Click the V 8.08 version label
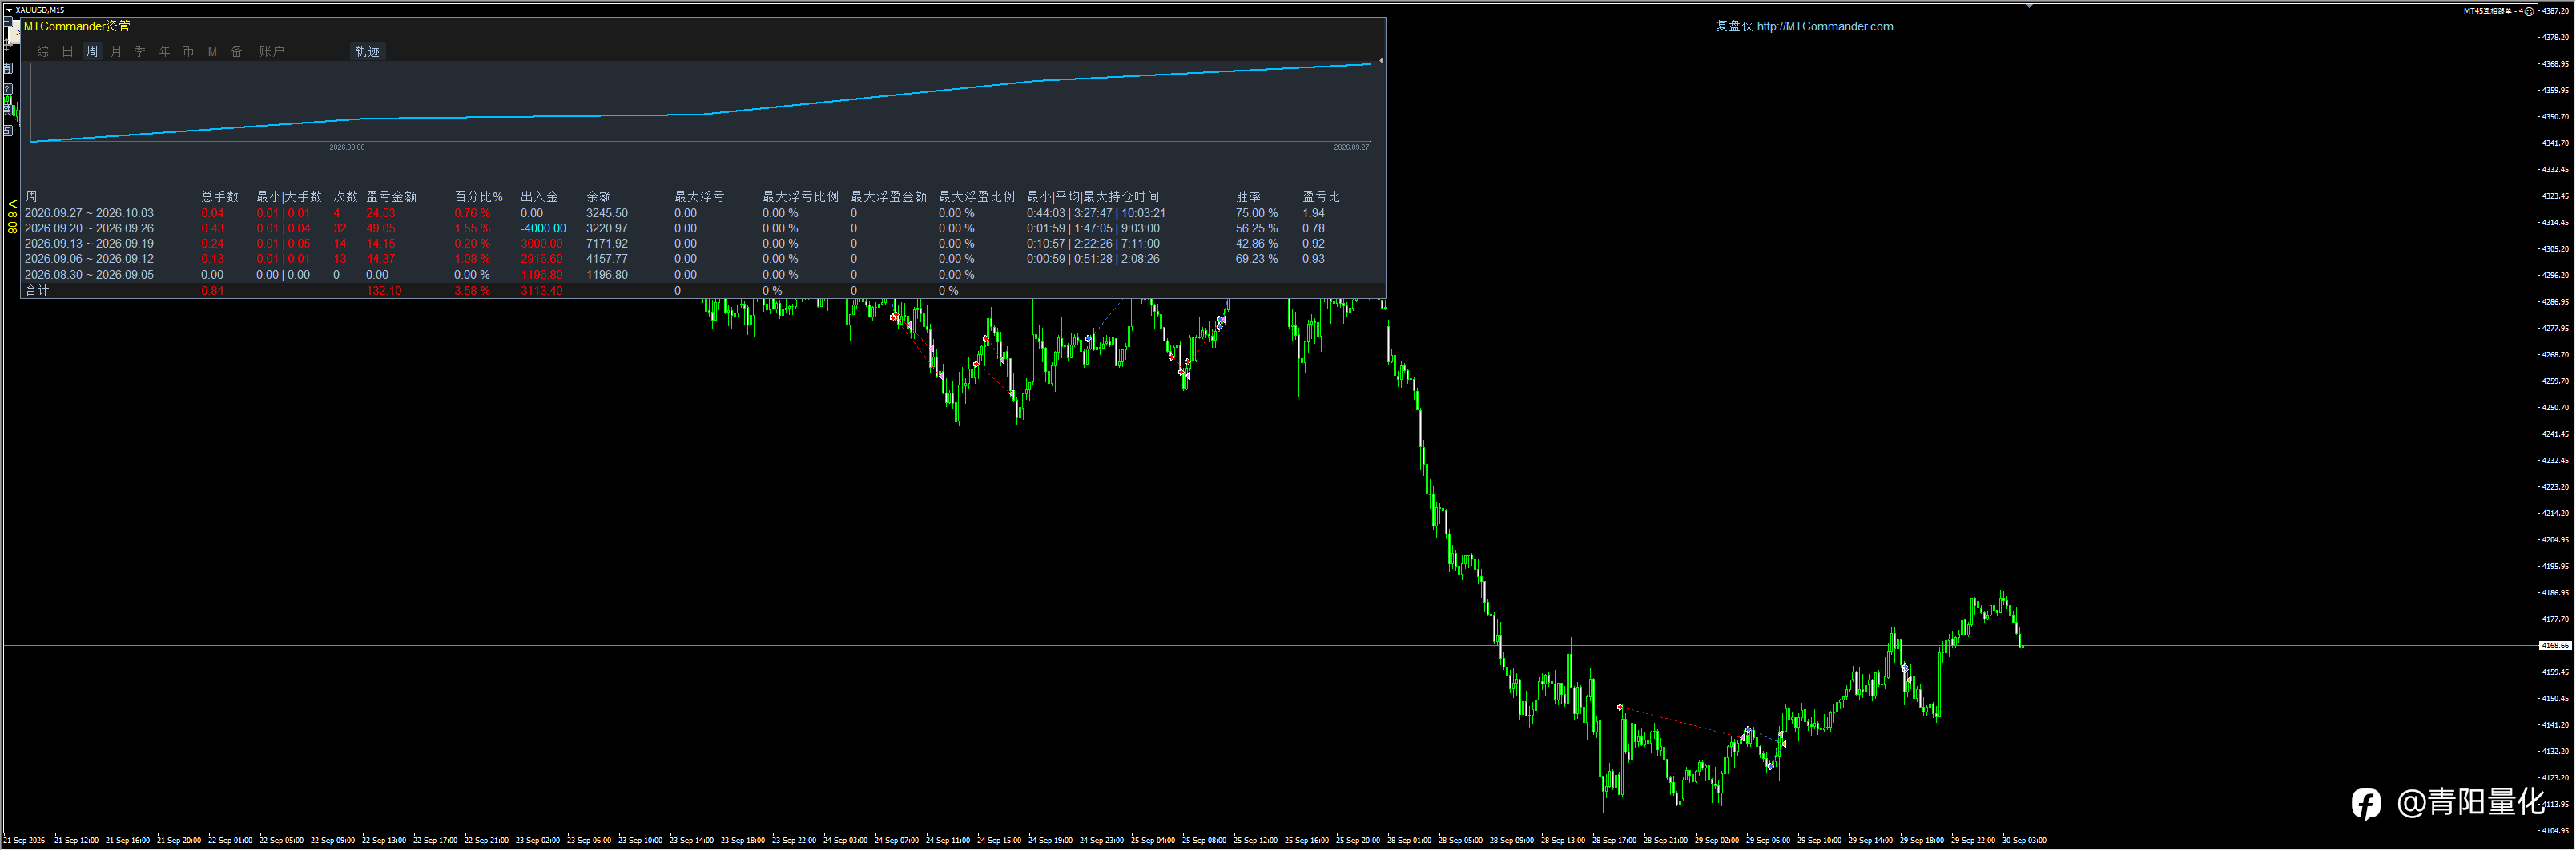The width and height of the screenshot is (2576, 851). coord(12,217)
